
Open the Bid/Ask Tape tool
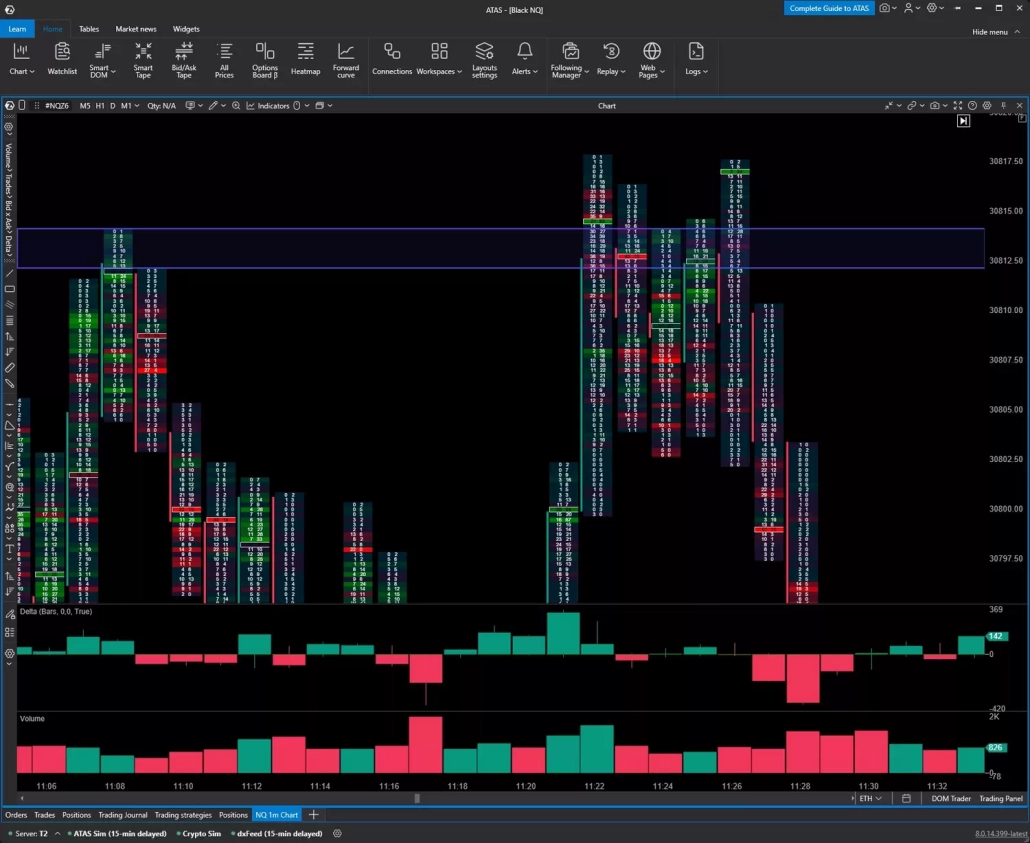[184, 60]
